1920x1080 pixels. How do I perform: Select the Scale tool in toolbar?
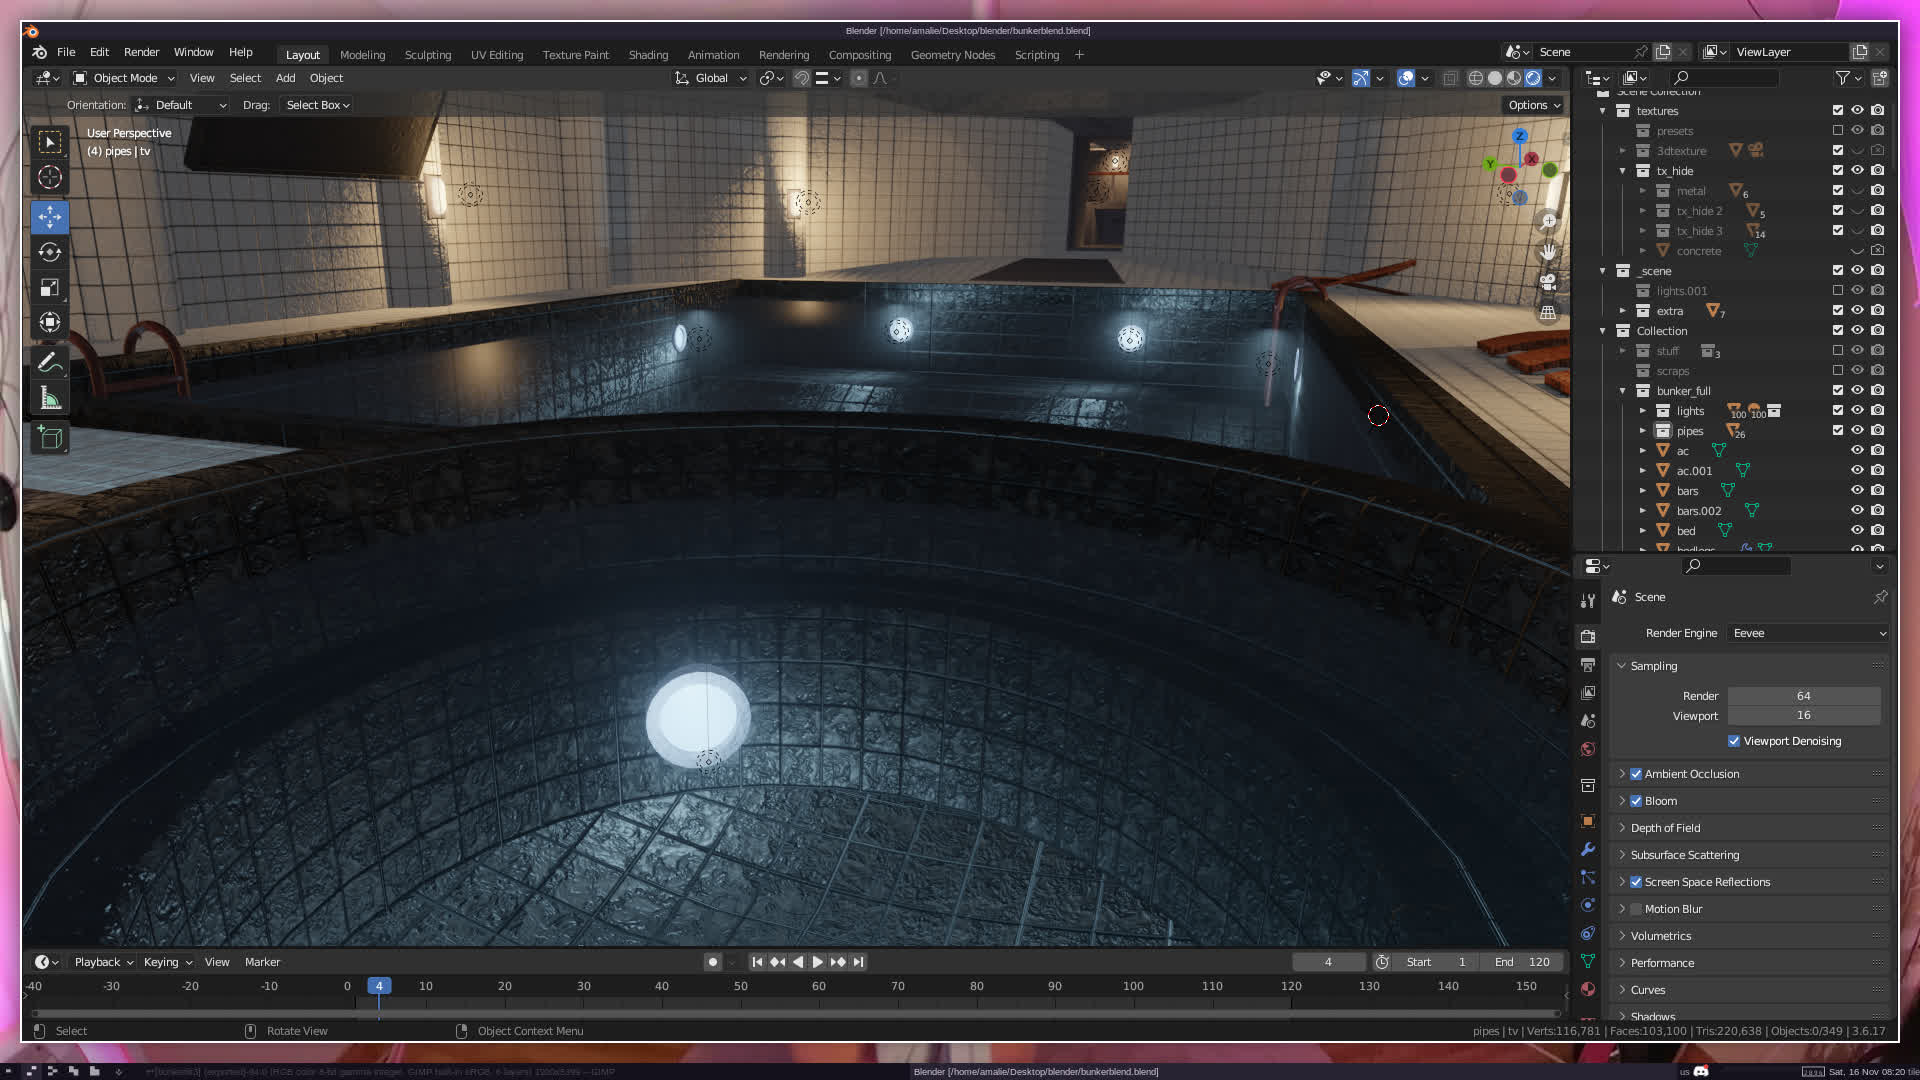pyautogui.click(x=50, y=288)
